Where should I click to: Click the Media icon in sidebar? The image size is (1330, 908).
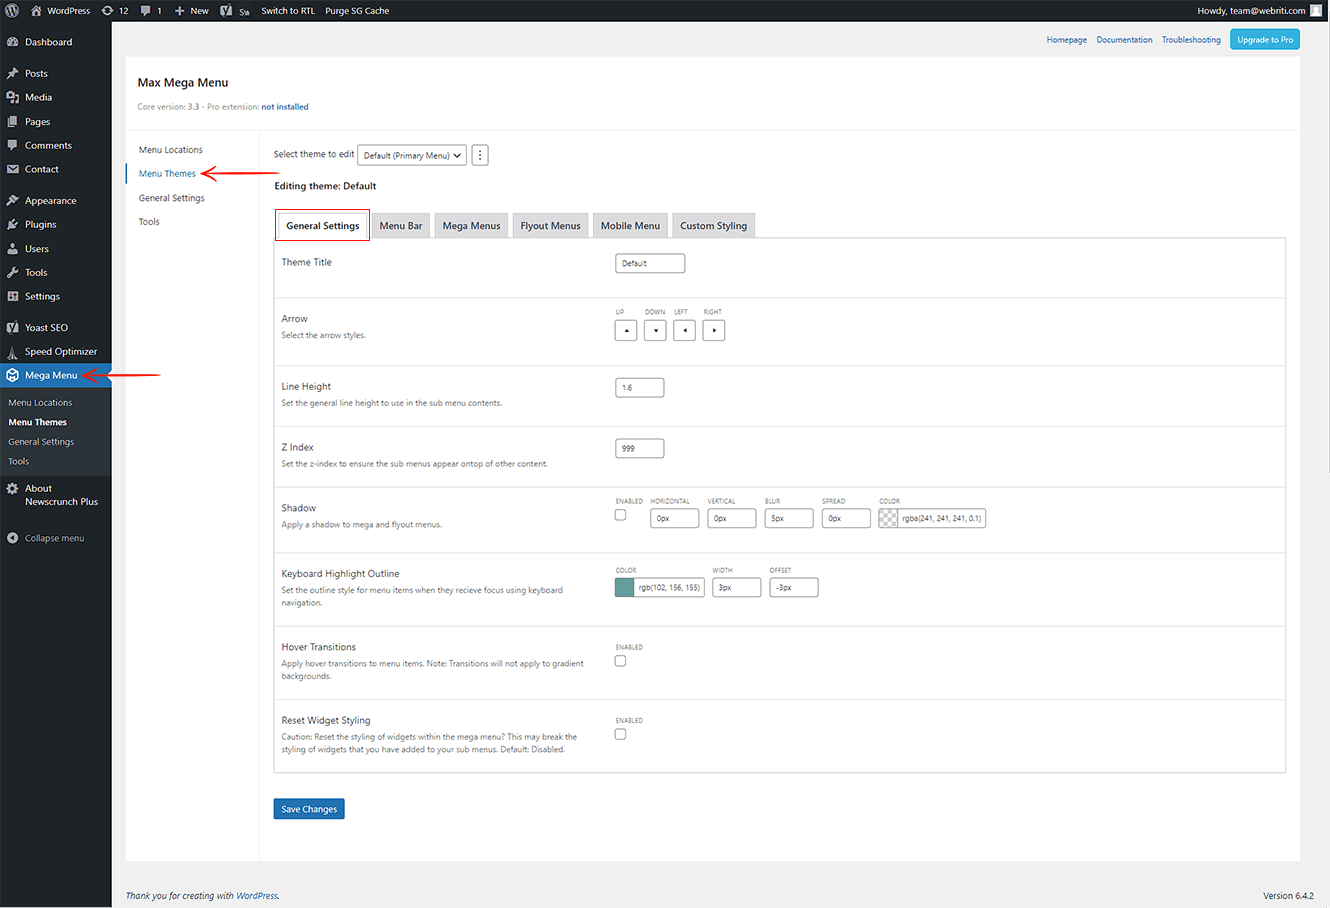(x=13, y=97)
